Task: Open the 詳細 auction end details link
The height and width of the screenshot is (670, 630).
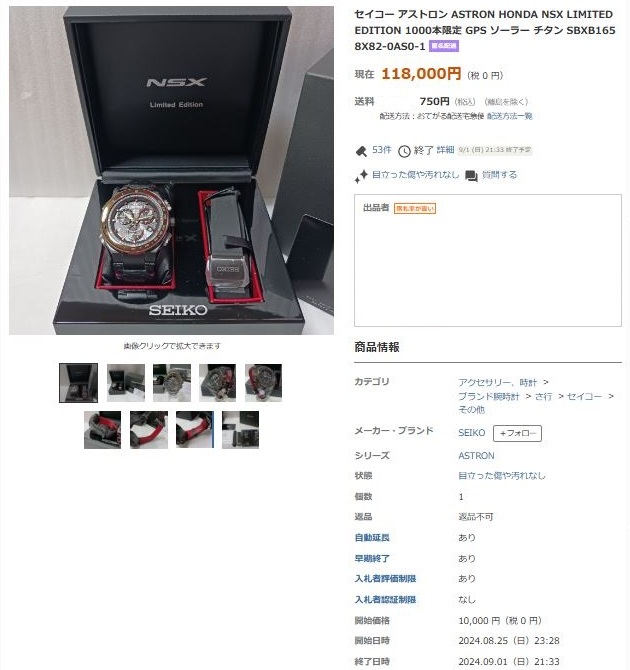Action: point(445,150)
